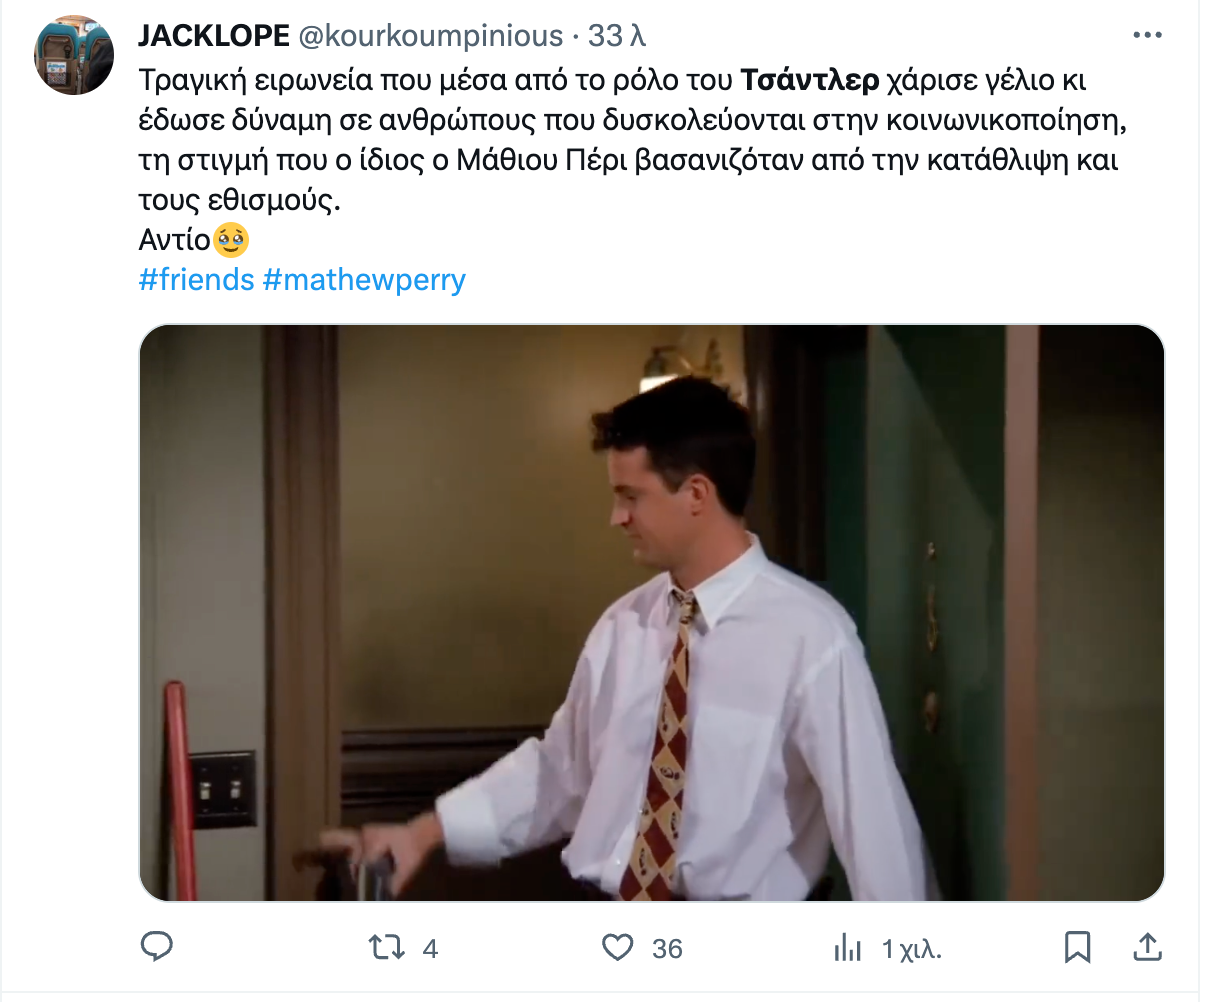The image size is (1206, 1002).
Task: Open JACKLOPE's profile avatar picture
Action: point(74,55)
